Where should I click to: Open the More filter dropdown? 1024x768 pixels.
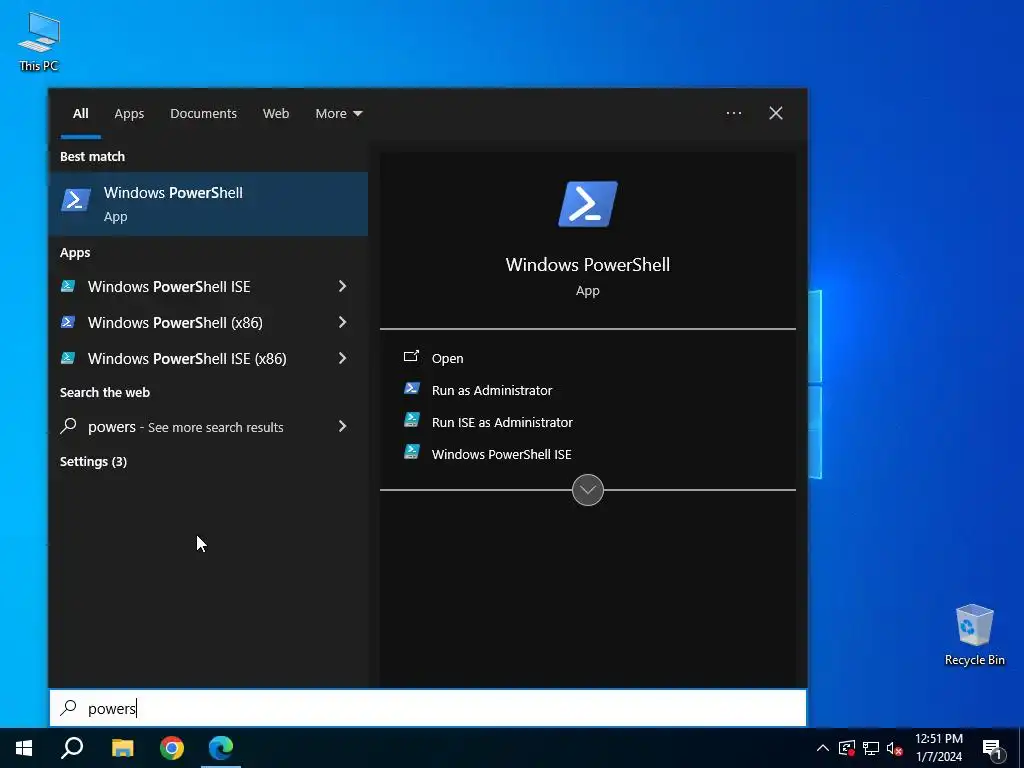coord(338,114)
